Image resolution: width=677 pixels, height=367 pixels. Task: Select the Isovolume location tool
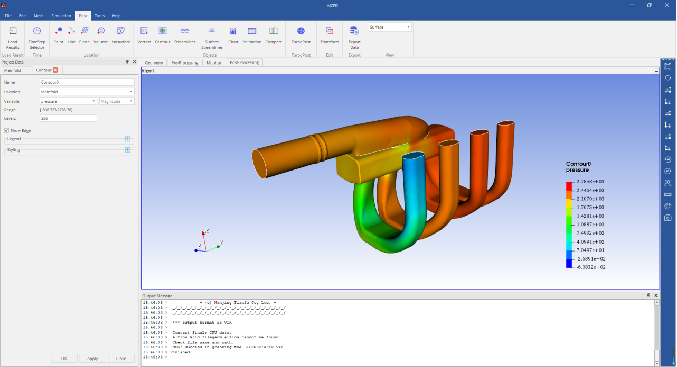pos(121,35)
